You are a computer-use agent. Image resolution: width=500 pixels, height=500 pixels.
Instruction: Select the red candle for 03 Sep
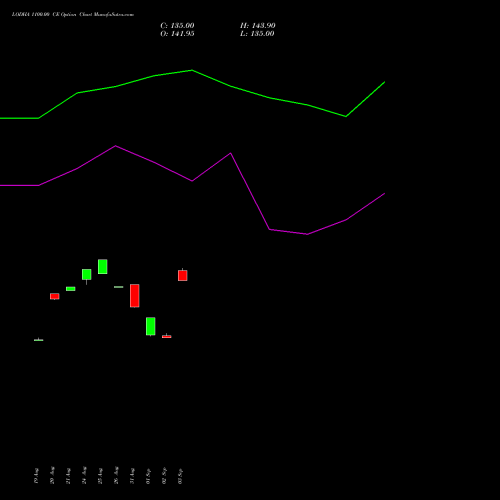(x=183, y=275)
